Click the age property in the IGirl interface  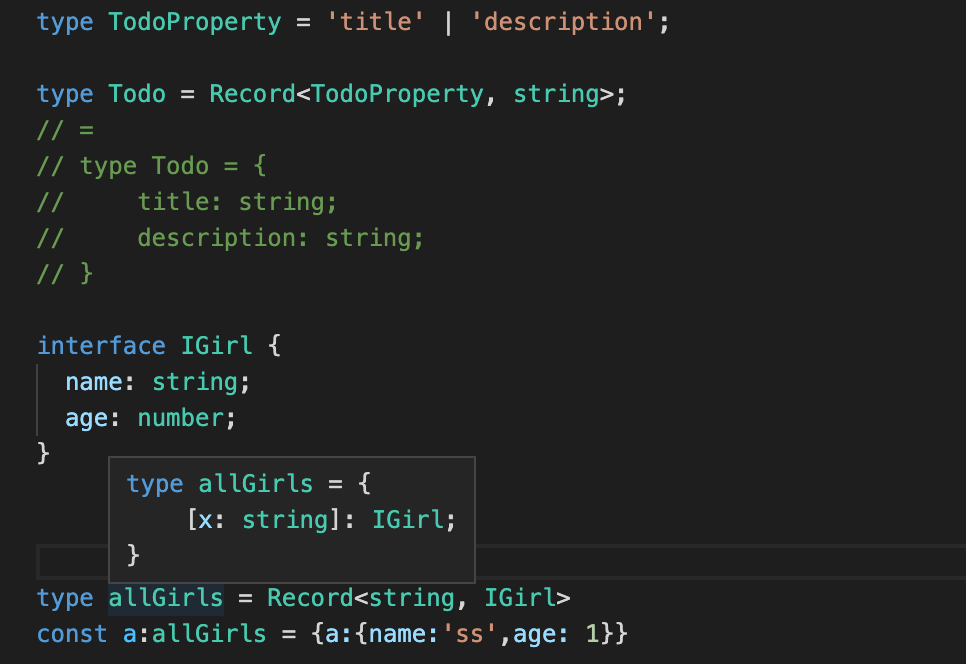pyautogui.click(x=87, y=418)
